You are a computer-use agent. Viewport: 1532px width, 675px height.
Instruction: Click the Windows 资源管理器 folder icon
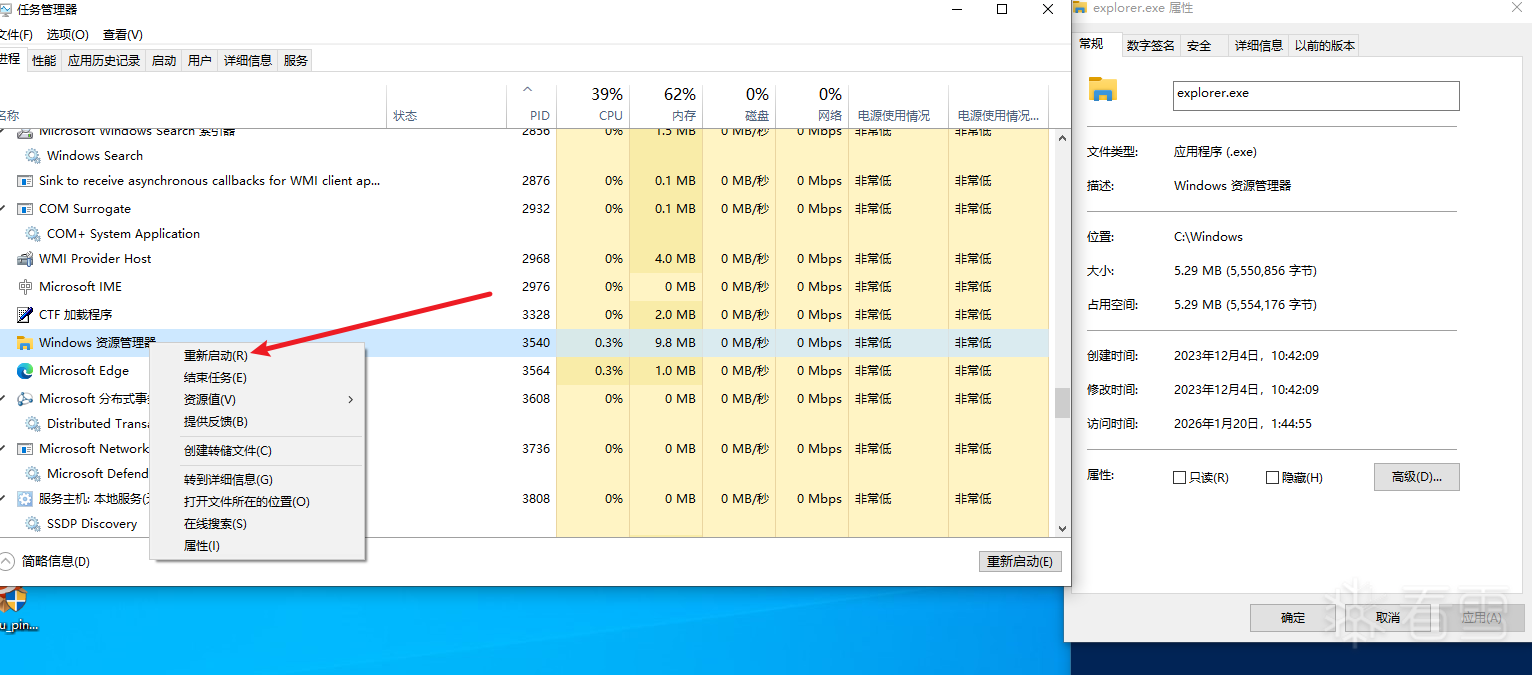(x=25, y=343)
